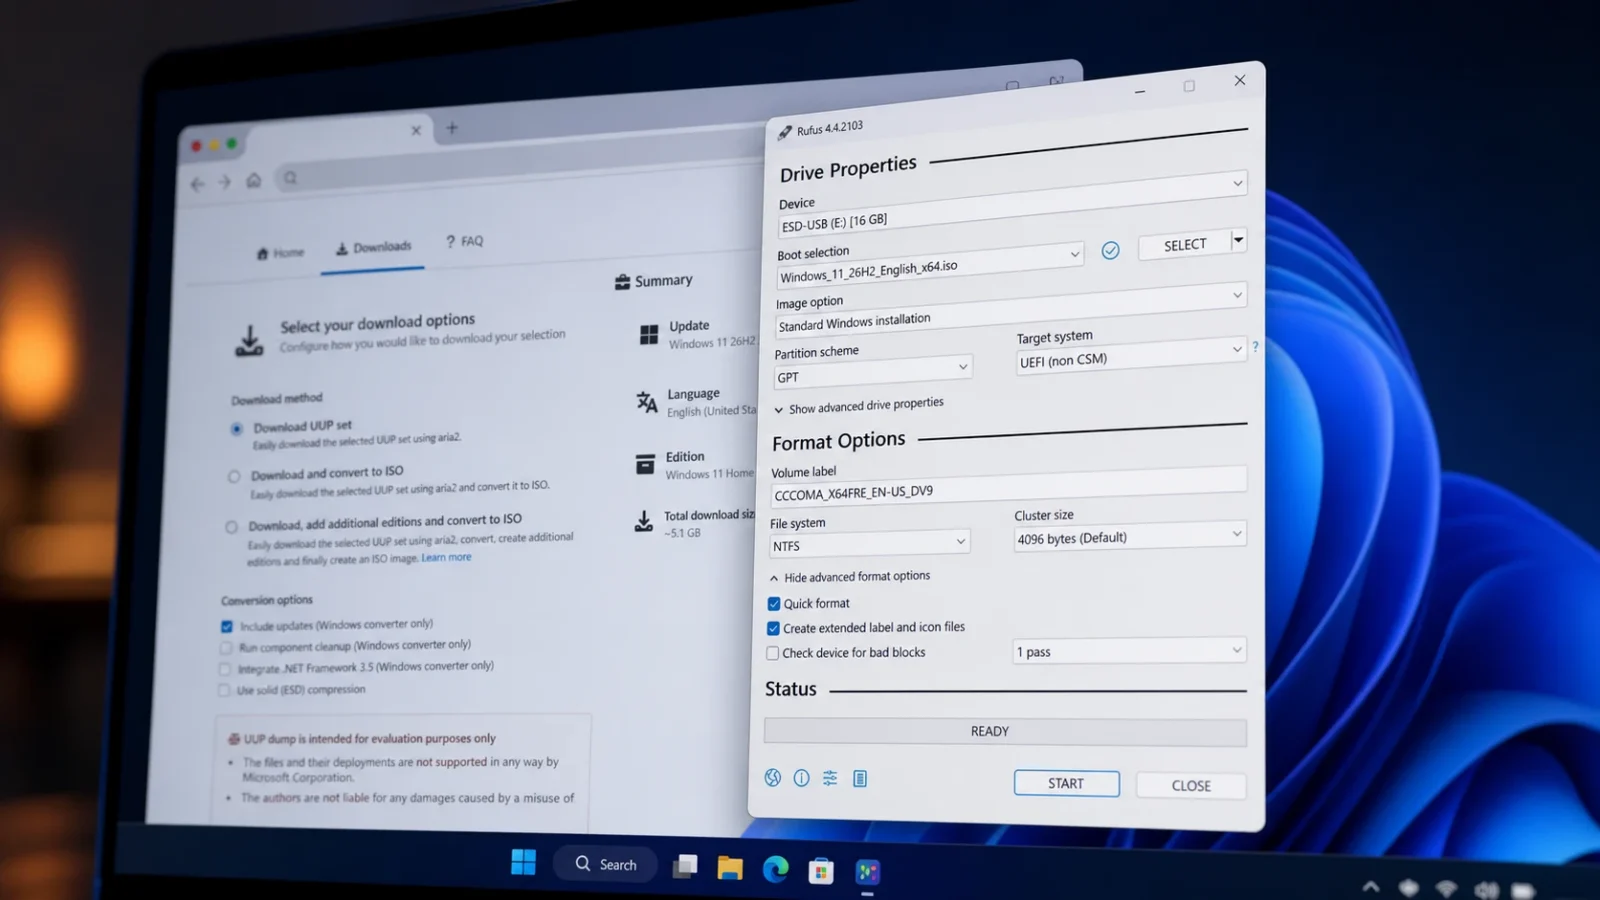Click the START button in Rufus
This screenshot has width=1600, height=900.
[1066, 783]
